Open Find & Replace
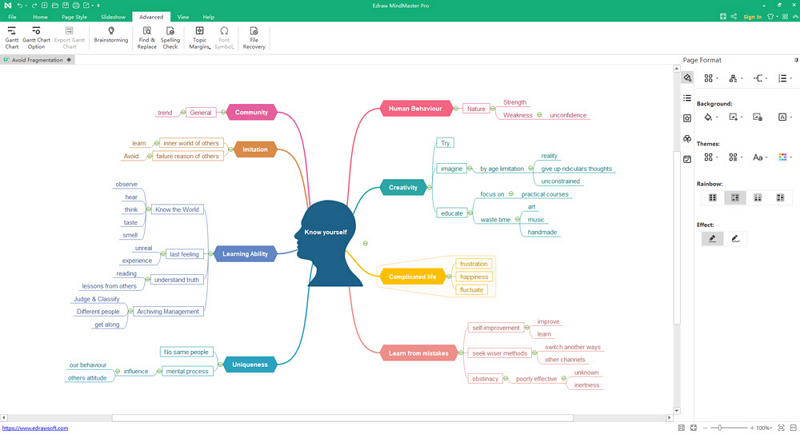Screen dimensions: 800x434 click(x=146, y=37)
